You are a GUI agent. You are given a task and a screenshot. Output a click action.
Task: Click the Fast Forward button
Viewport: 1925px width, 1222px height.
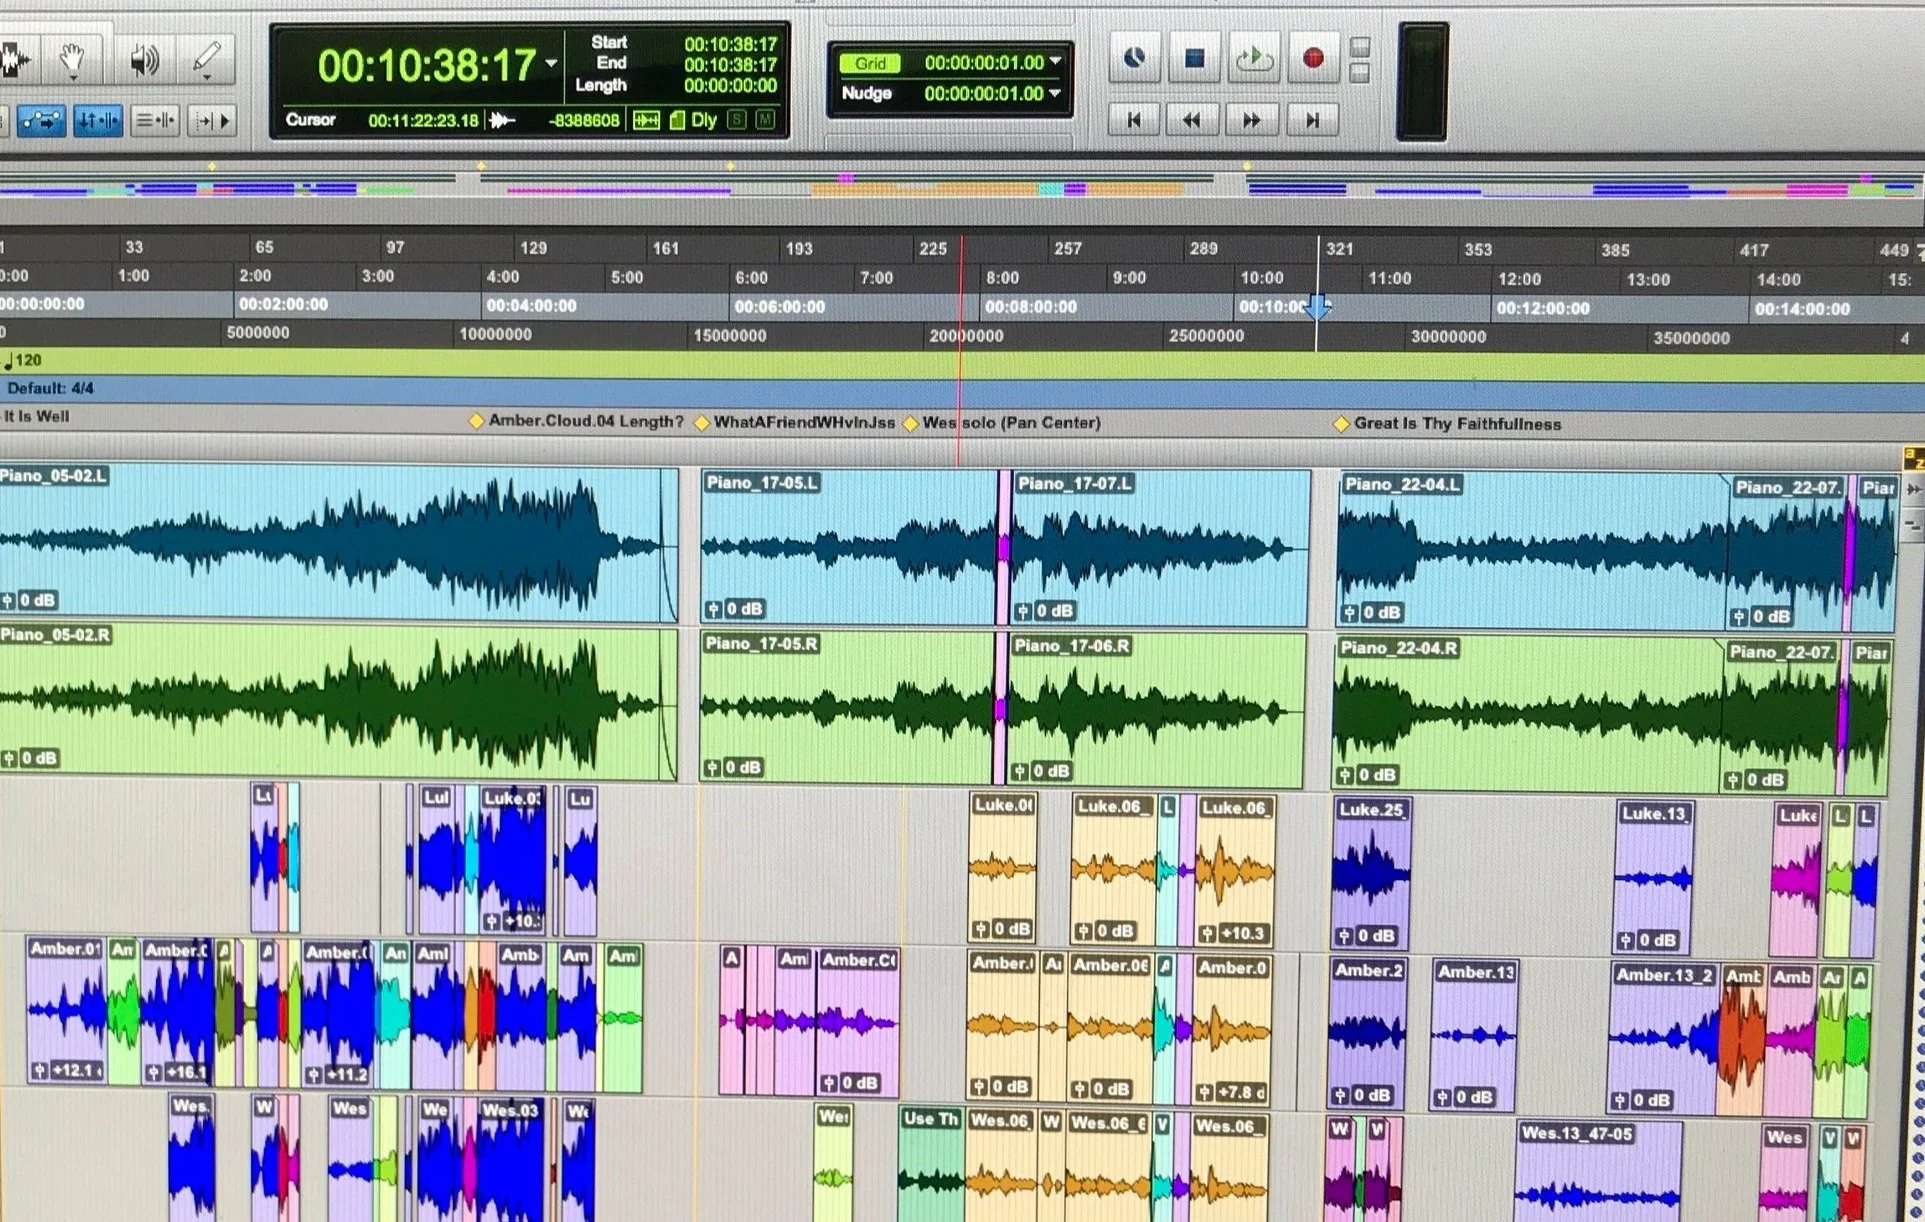(x=1252, y=120)
